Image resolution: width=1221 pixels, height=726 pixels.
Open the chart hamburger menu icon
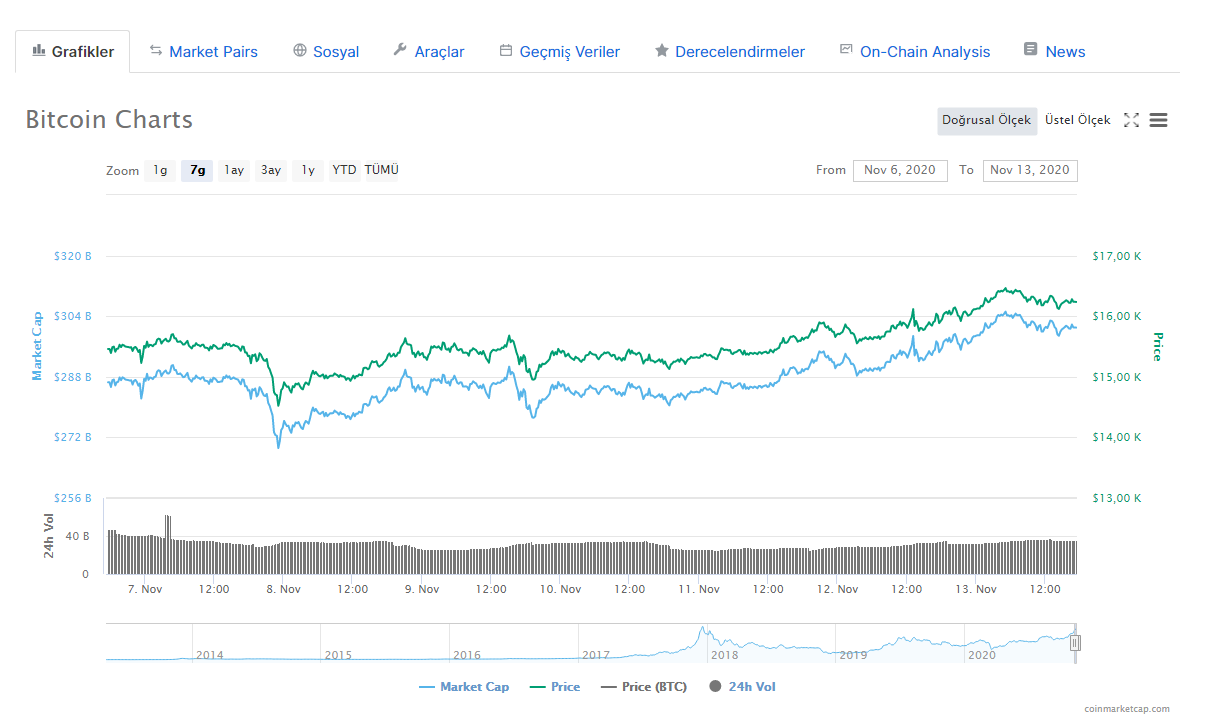[x=1159, y=120]
